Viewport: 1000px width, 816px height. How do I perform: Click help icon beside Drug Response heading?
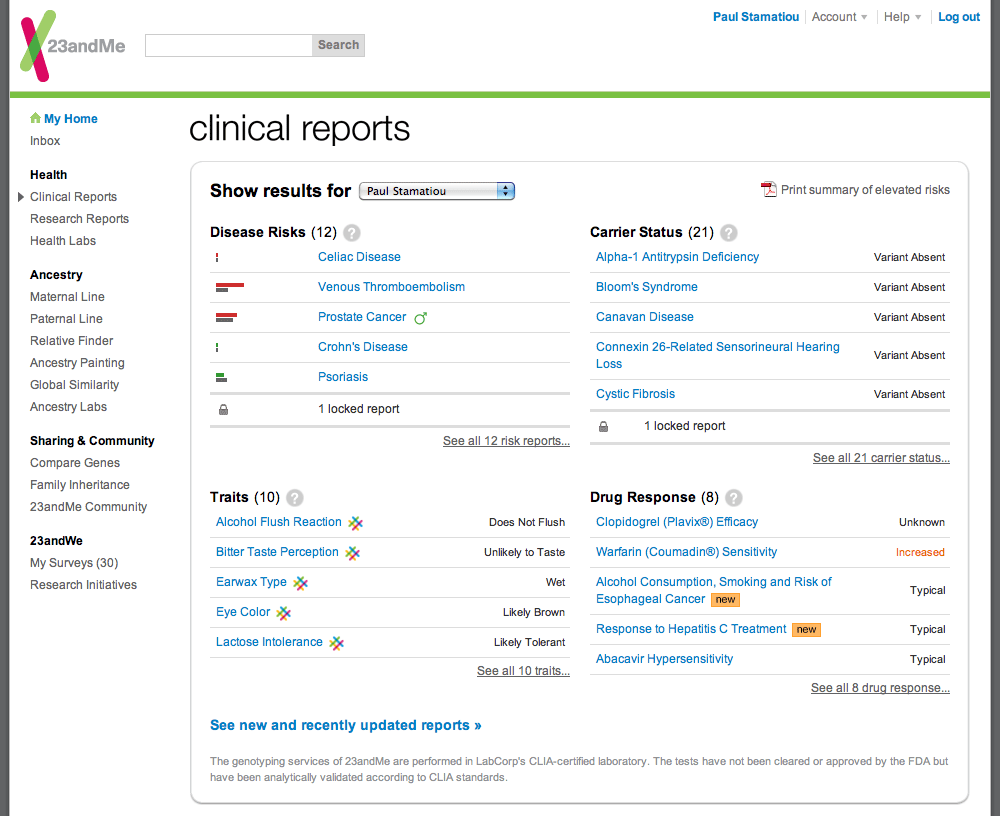(x=734, y=498)
